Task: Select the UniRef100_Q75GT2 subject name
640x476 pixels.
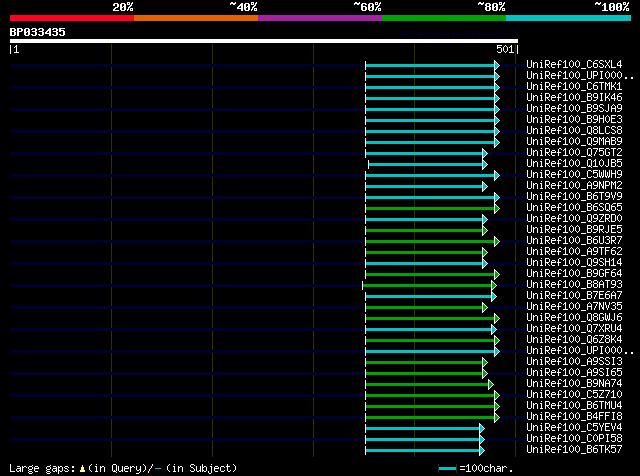Action: tap(574, 153)
